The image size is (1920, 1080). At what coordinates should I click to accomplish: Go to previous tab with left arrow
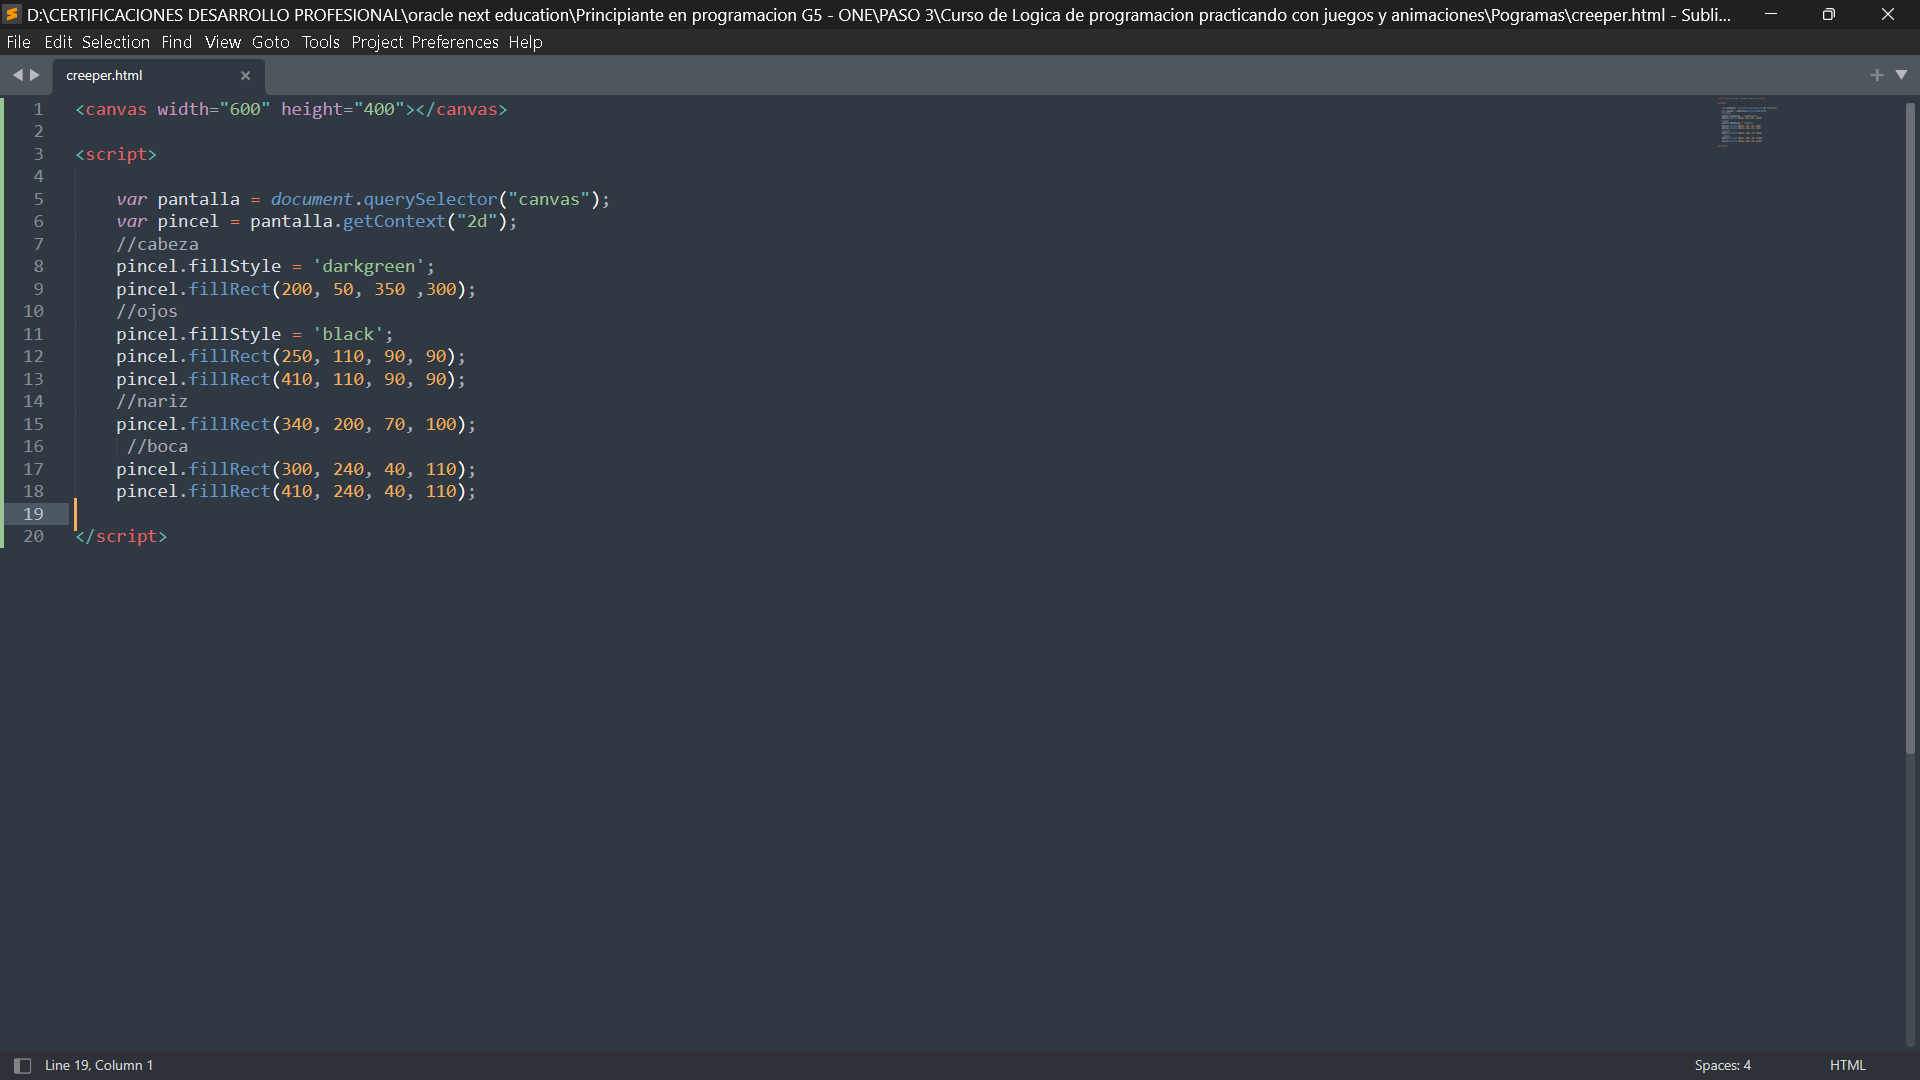17,75
